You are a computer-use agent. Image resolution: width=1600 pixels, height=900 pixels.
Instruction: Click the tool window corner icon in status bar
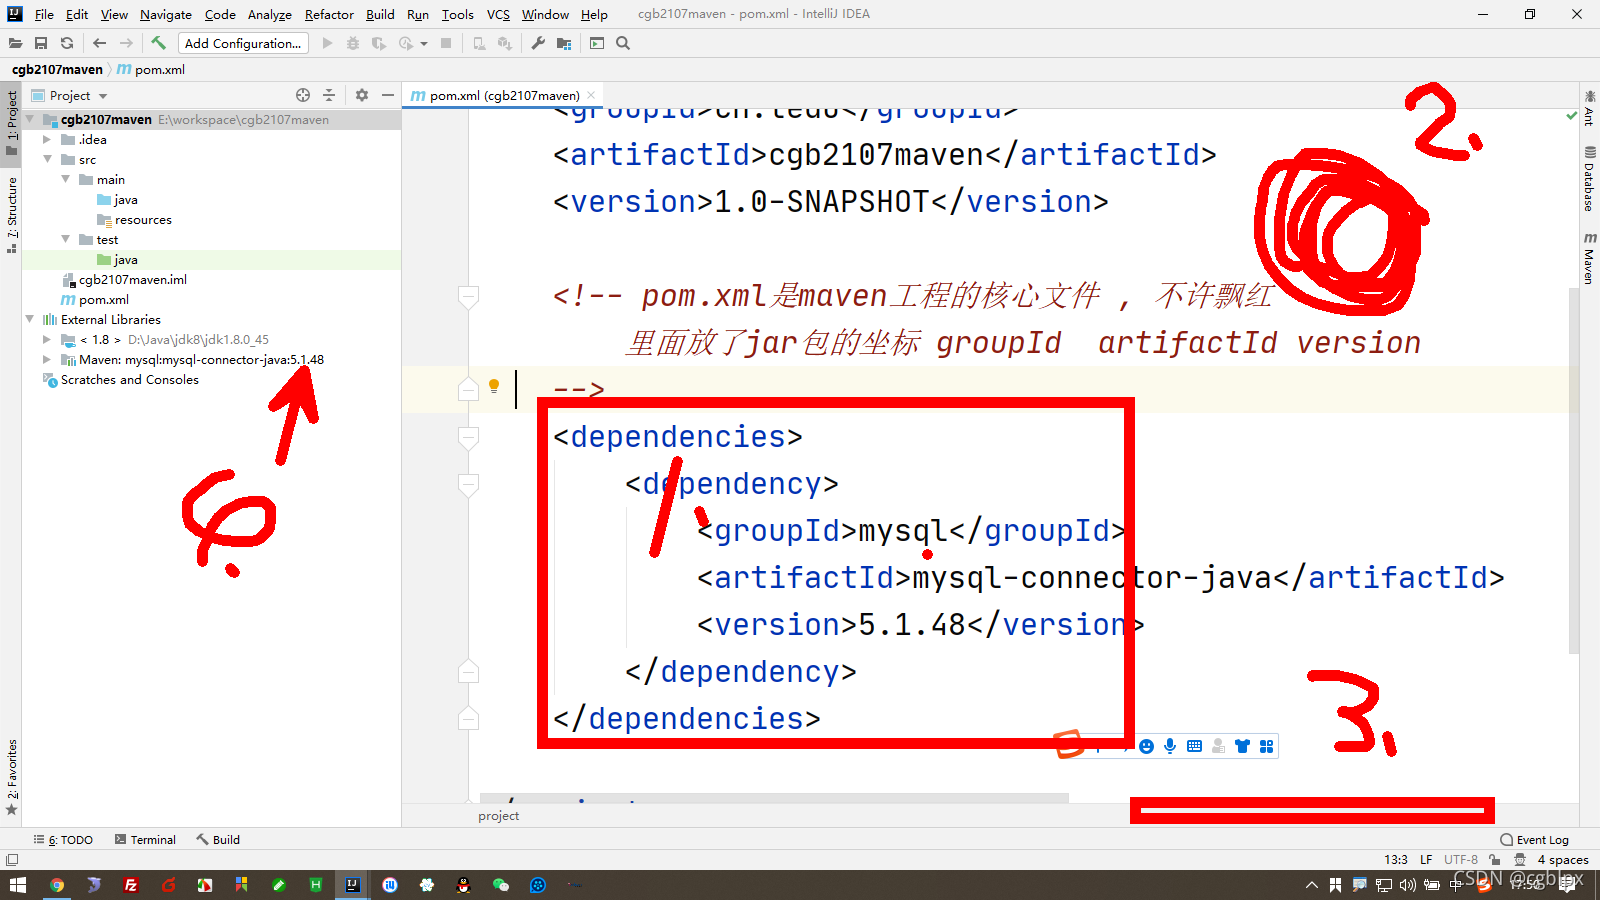point(12,860)
